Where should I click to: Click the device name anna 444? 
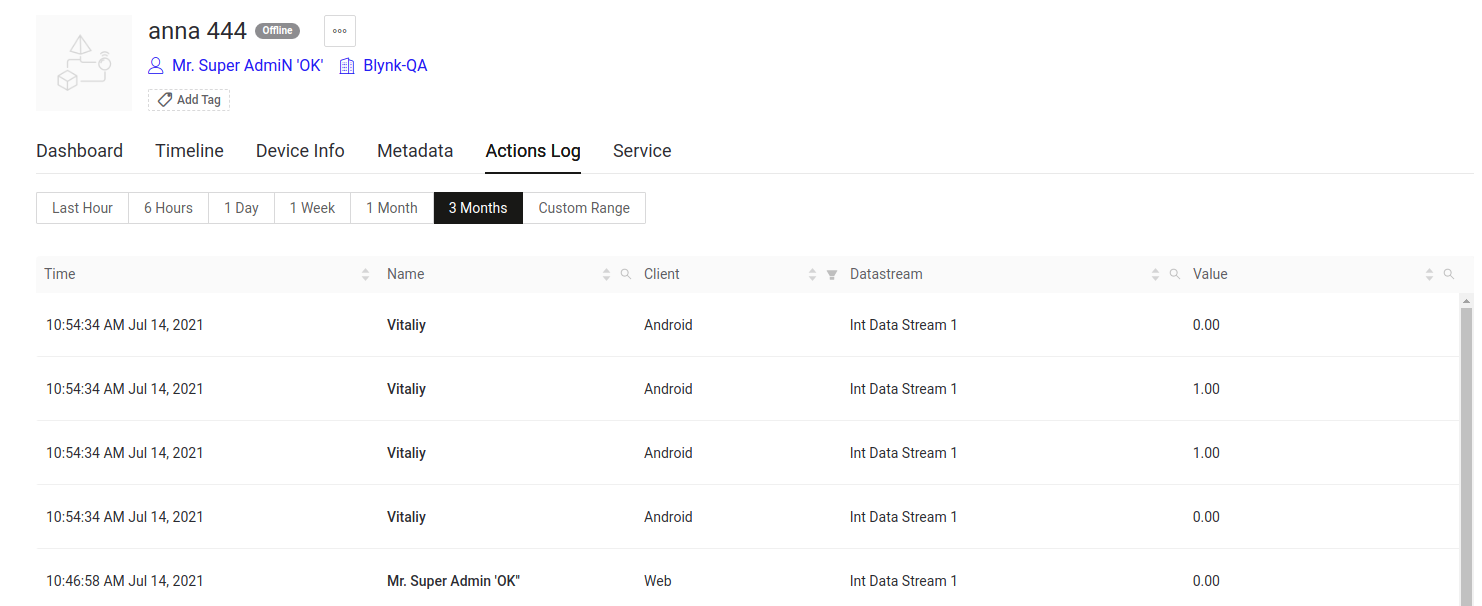[198, 31]
